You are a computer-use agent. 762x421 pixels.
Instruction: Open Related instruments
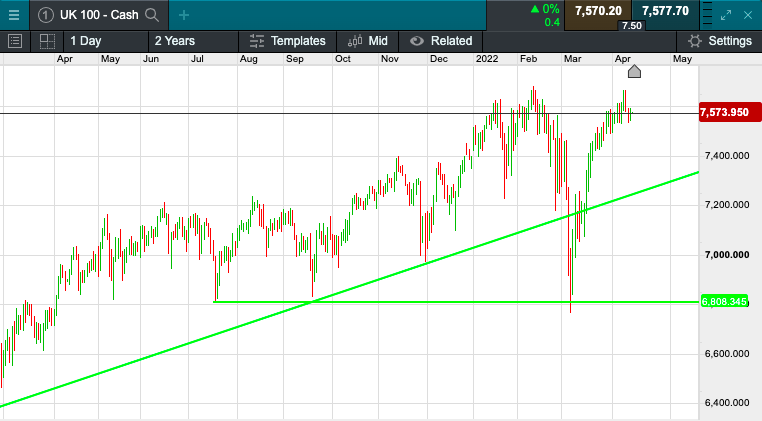point(441,41)
